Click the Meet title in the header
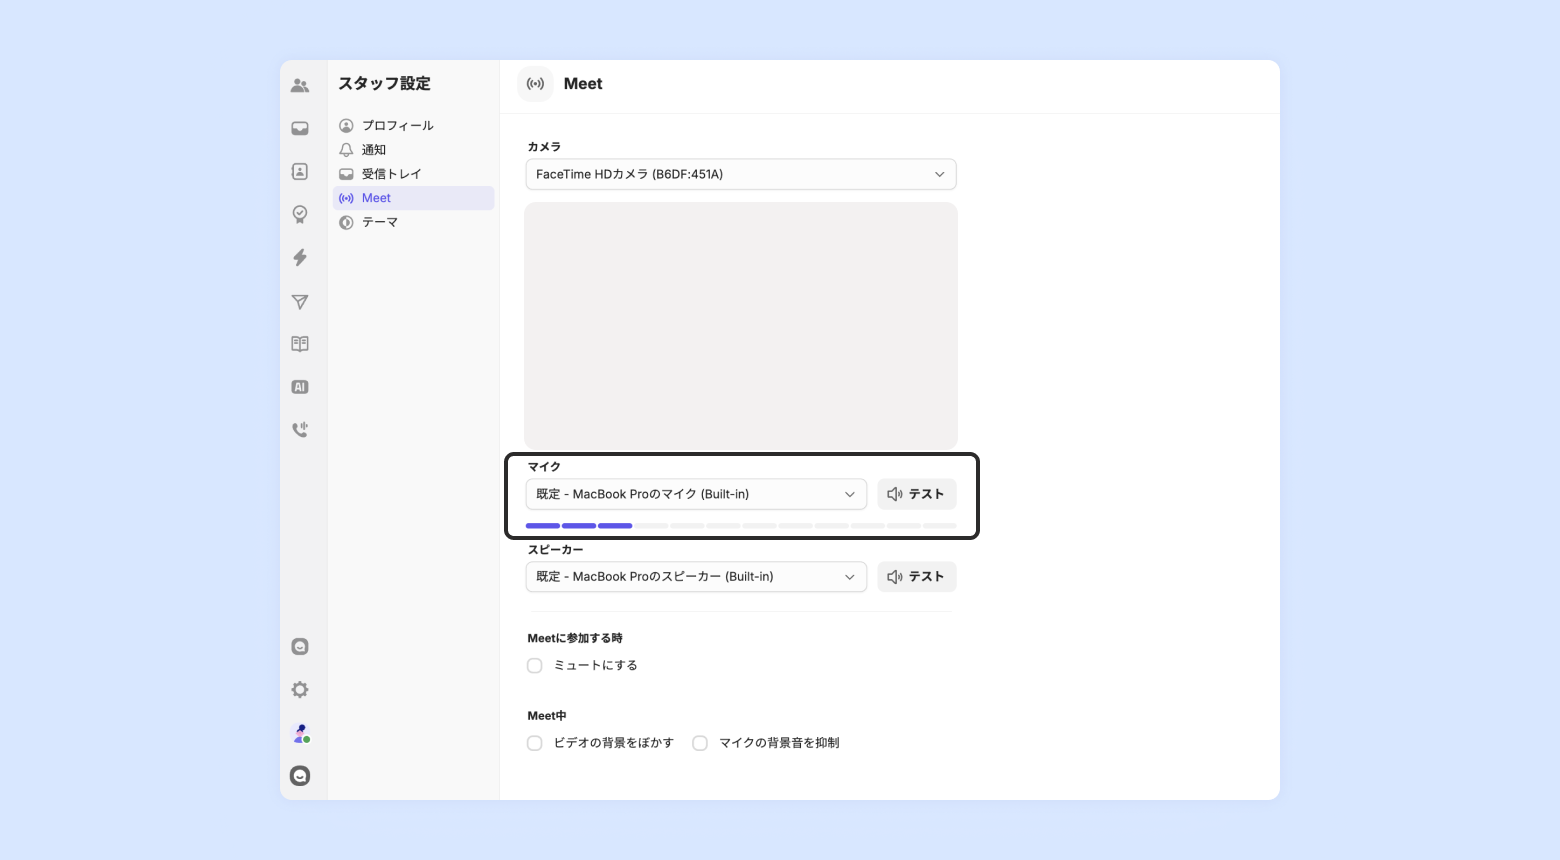This screenshot has width=1560, height=860. 583,84
